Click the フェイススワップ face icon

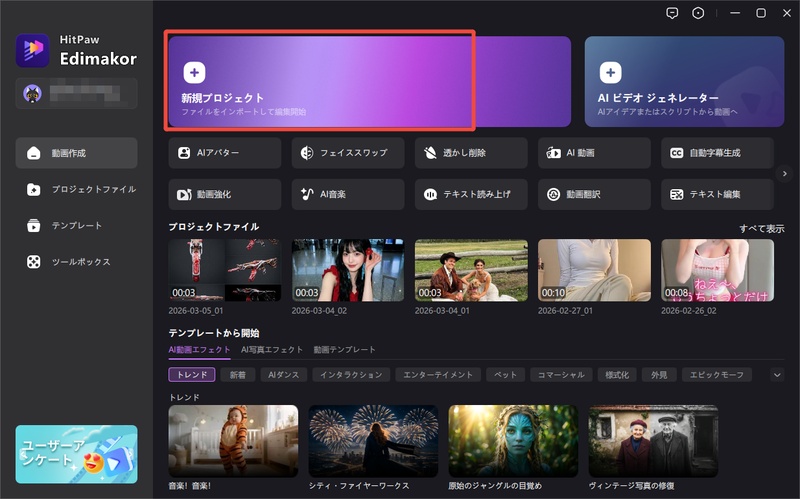[307, 153]
